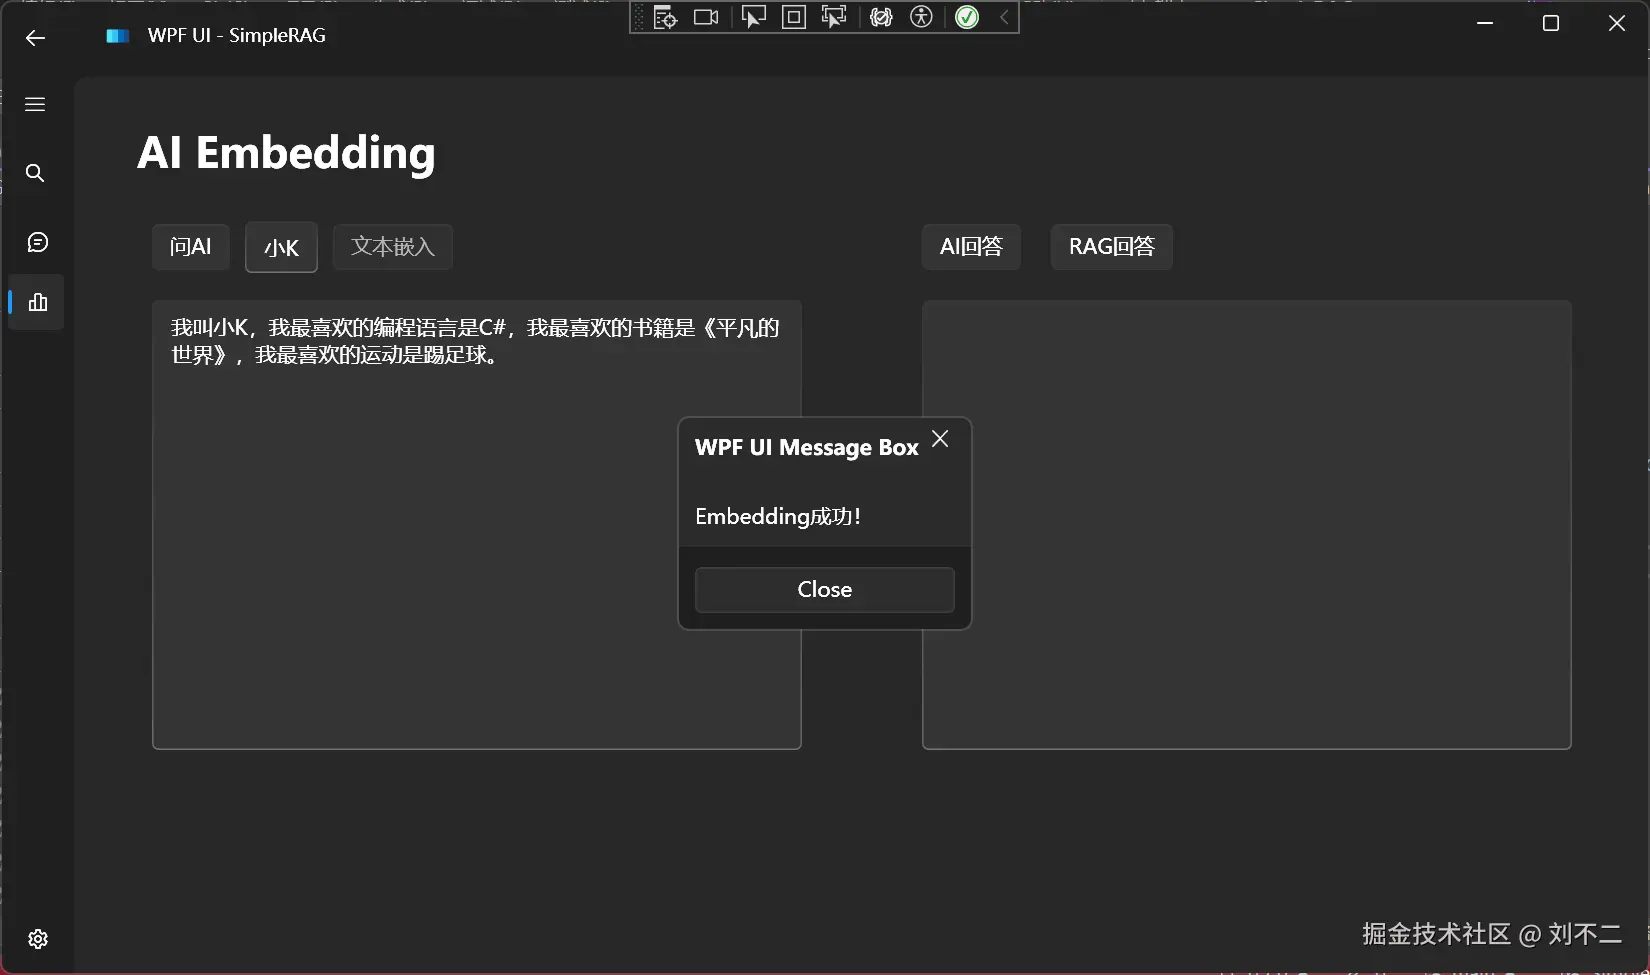Open Live Visual Tree from debug toolbar
Screen dimensions: 1650x975
point(665,18)
